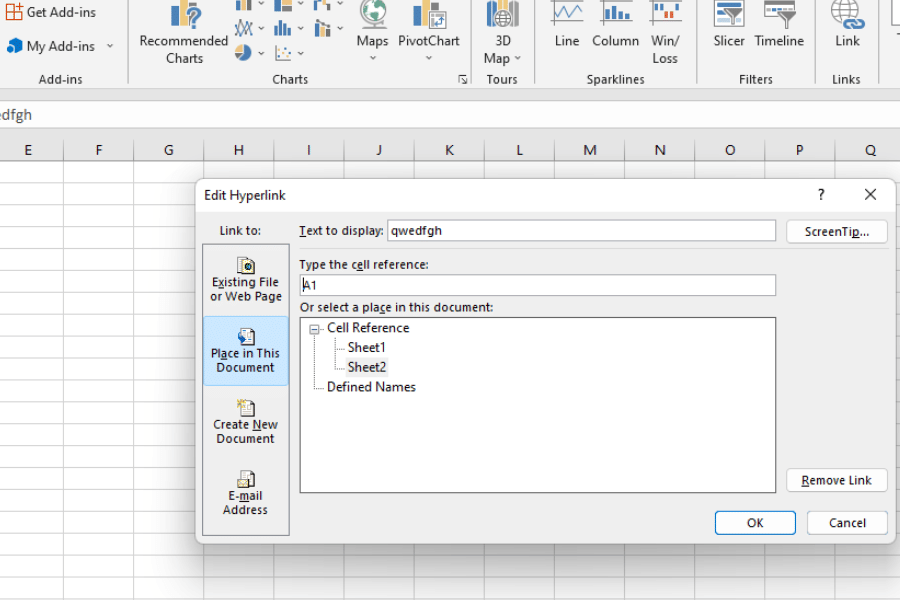This screenshot has width=900, height=600.
Task: Insert a Slicer filter
Action: coord(728,30)
